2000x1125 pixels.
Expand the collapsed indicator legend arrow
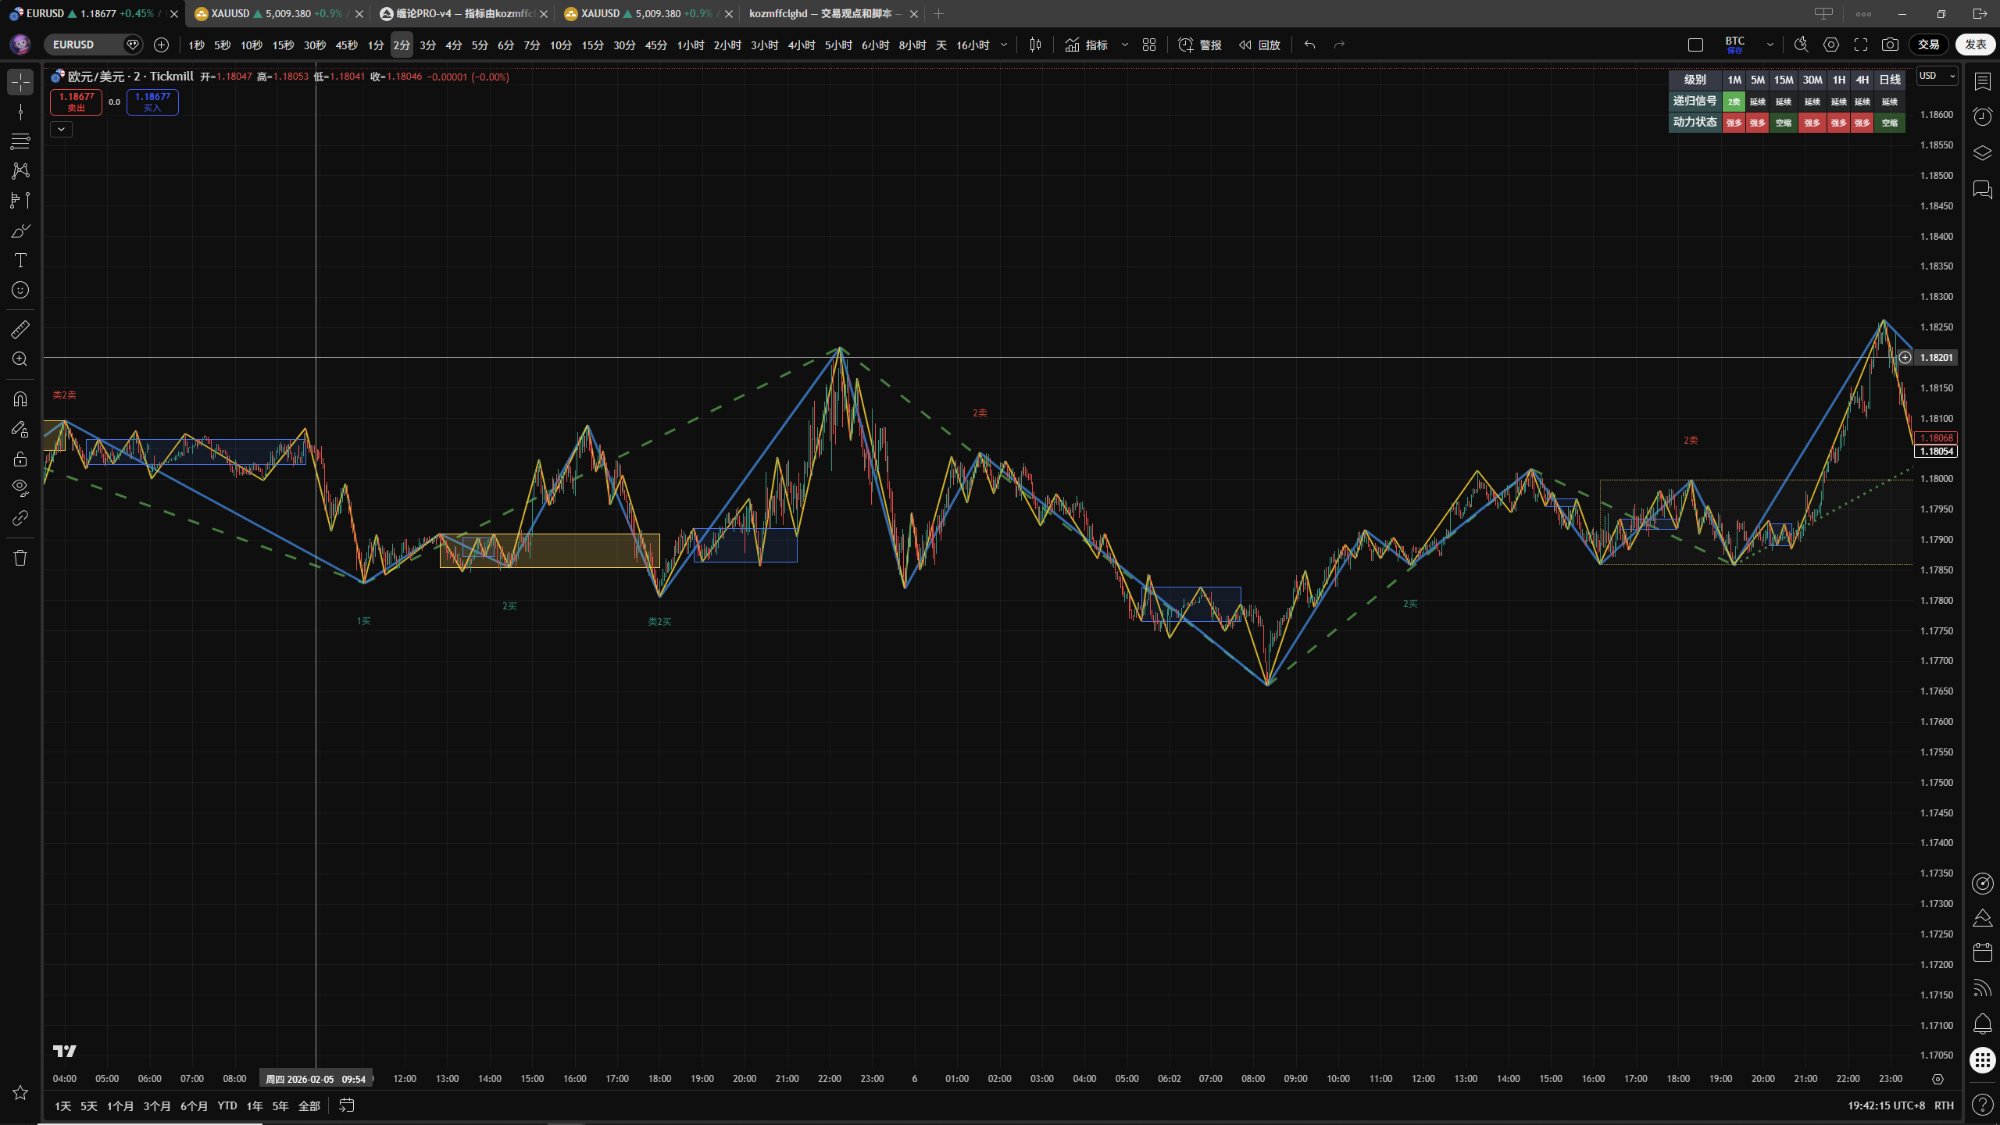61,129
